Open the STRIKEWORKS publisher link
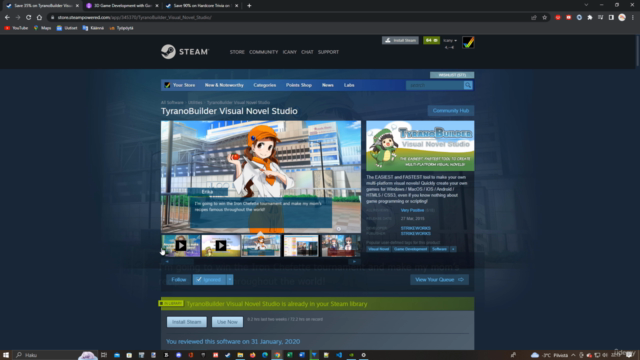Image resolution: width=640 pixels, height=360 pixels. (x=416, y=233)
